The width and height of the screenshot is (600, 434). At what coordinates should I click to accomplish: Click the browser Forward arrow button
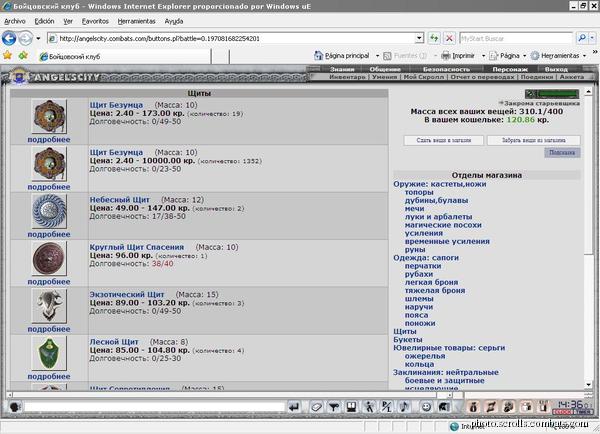tap(26, 38)
